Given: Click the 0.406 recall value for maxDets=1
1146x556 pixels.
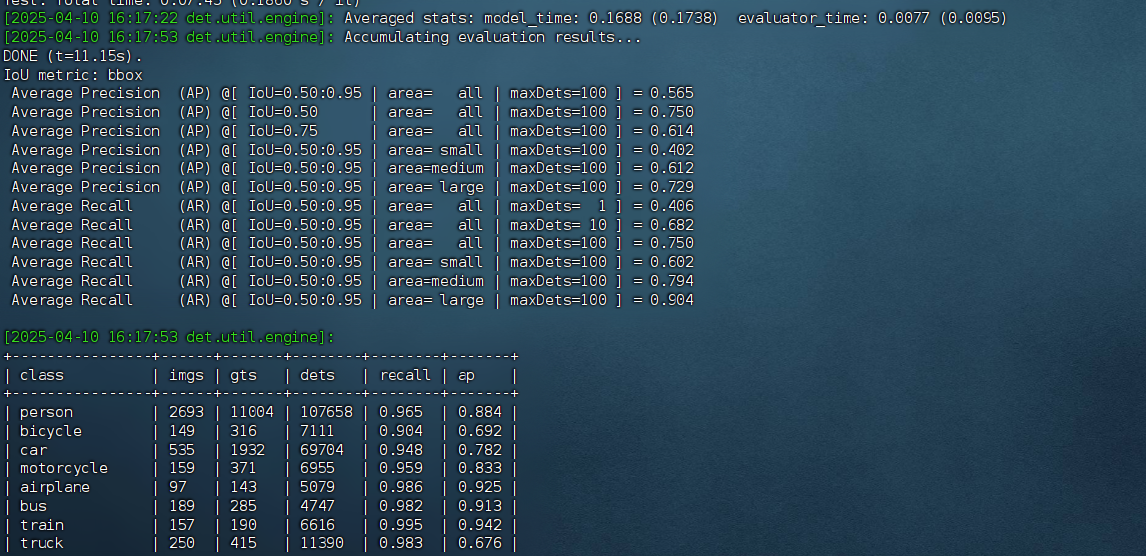Looking at the screenshot, I should 672,206.
